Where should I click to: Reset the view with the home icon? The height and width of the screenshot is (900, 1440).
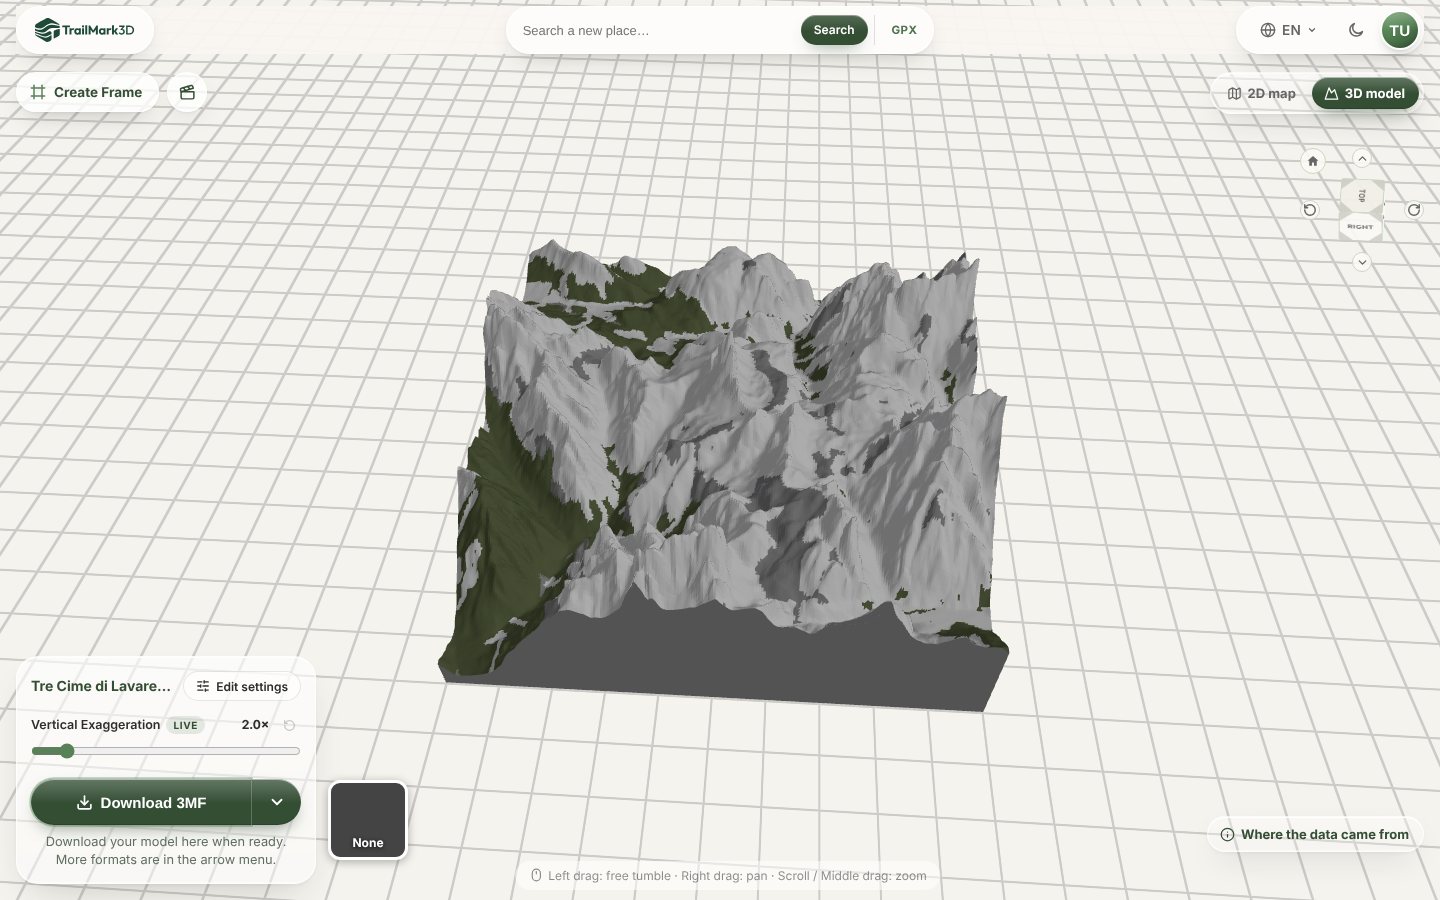[1313, 161]
